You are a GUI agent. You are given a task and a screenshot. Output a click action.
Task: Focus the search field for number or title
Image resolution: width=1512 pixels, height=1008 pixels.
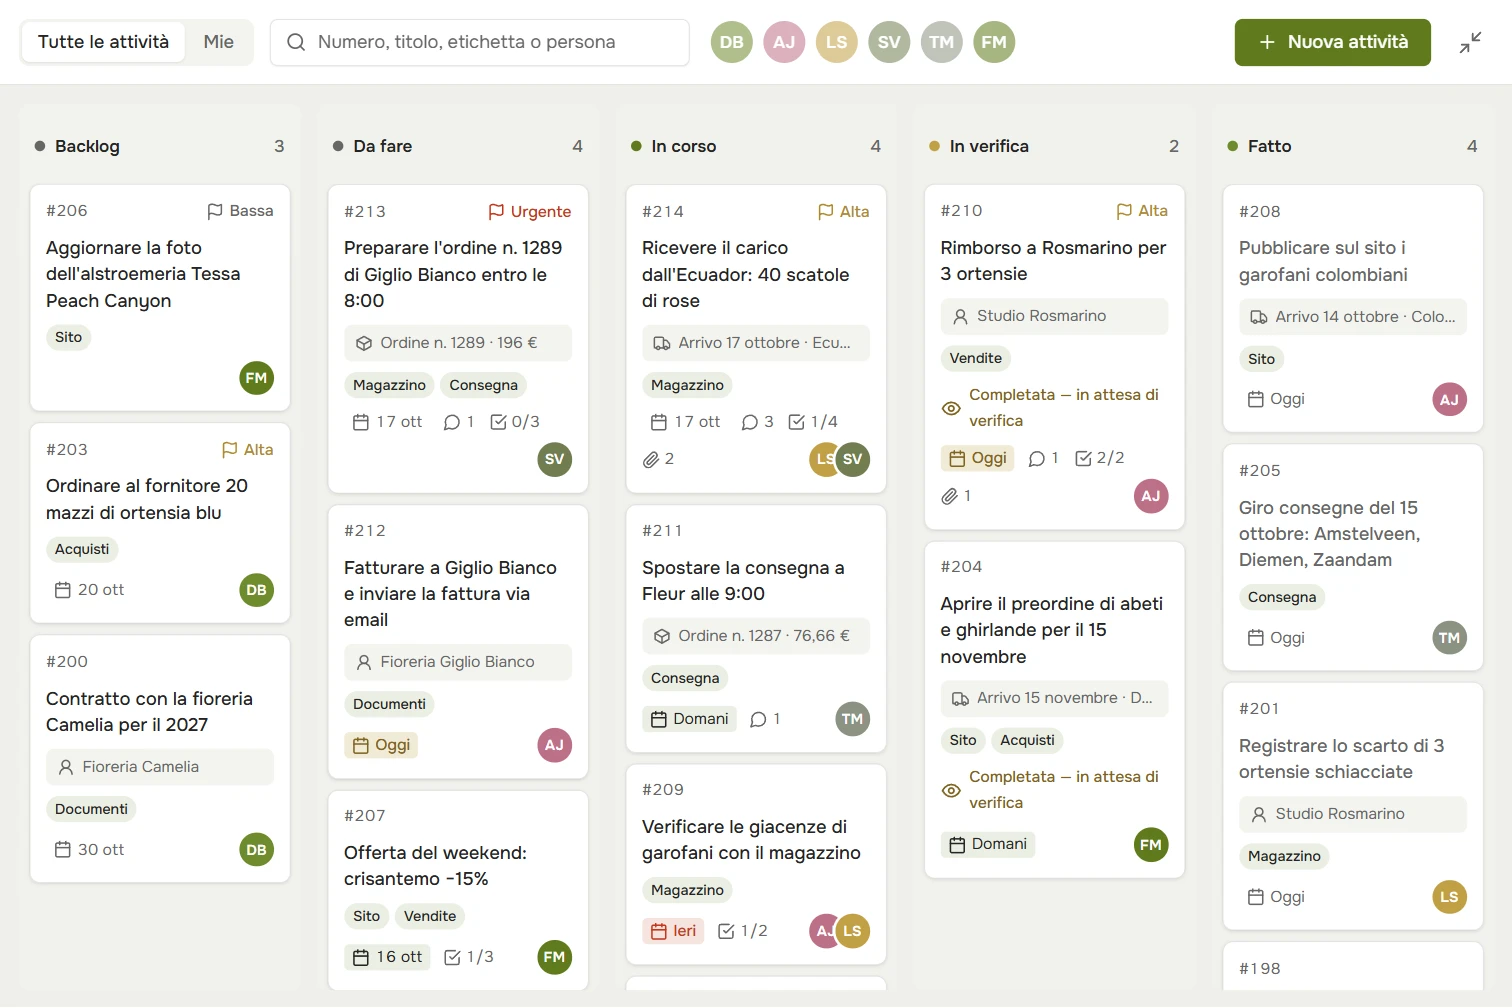coord(480,42)
